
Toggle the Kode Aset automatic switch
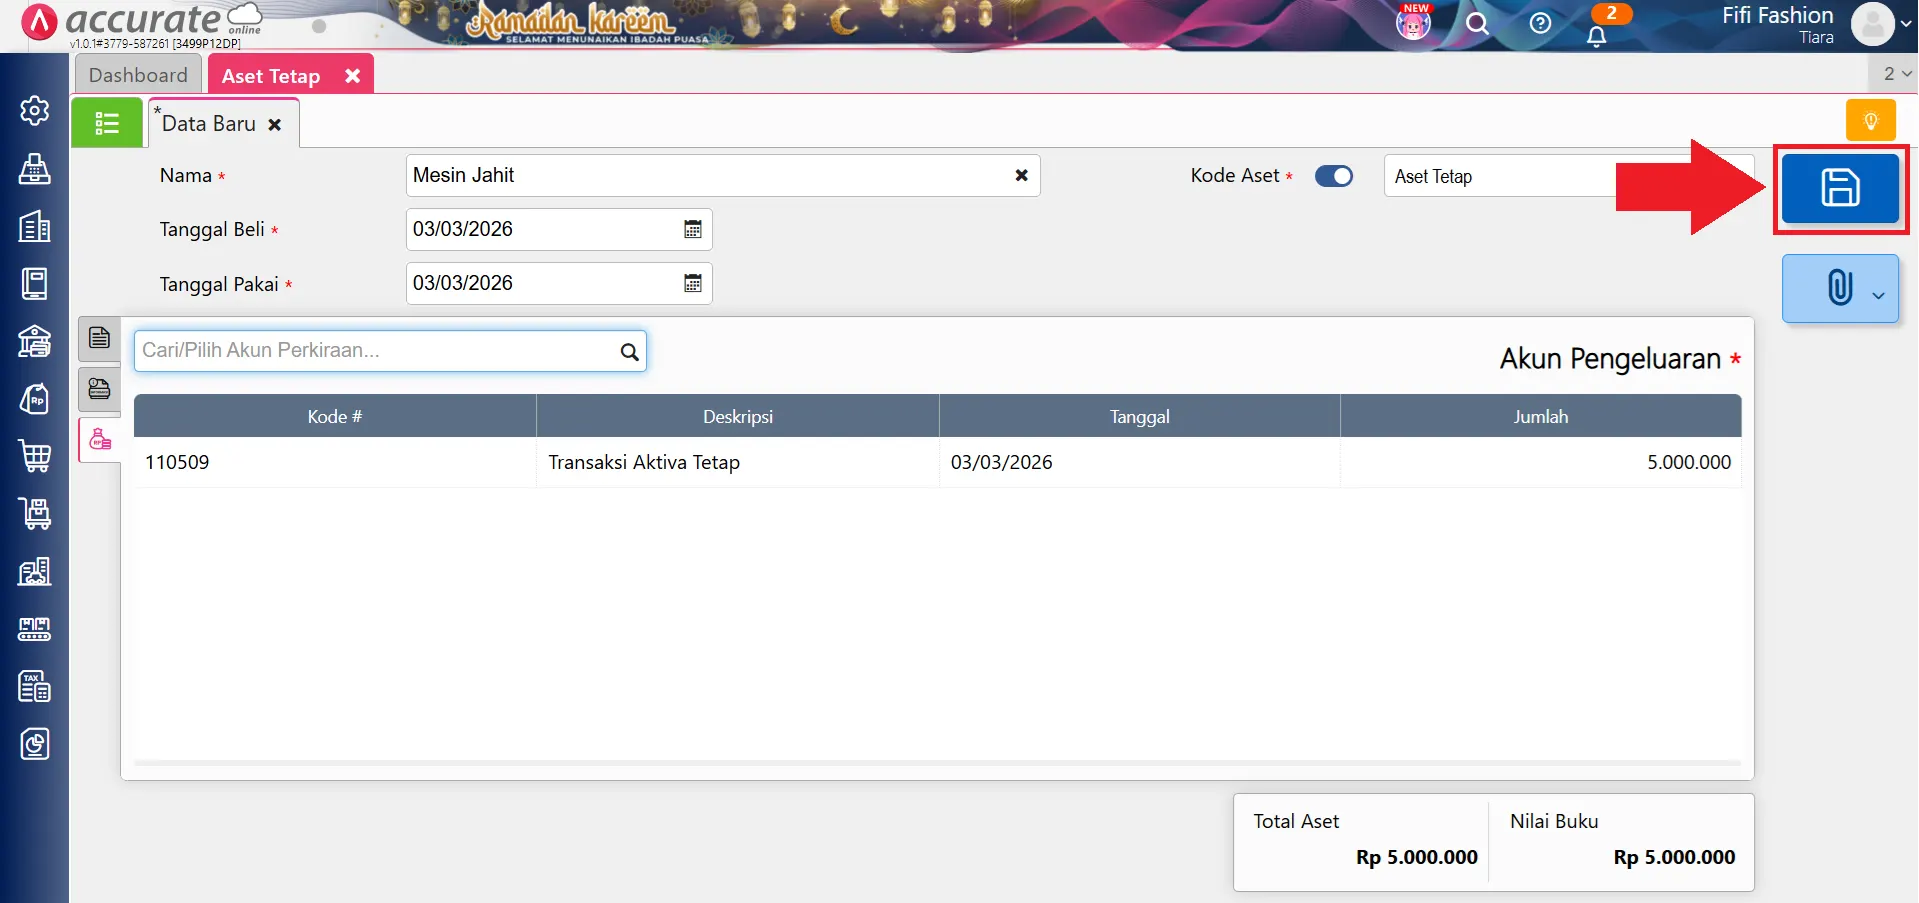pyautogui.click(x=1333, y=176)
